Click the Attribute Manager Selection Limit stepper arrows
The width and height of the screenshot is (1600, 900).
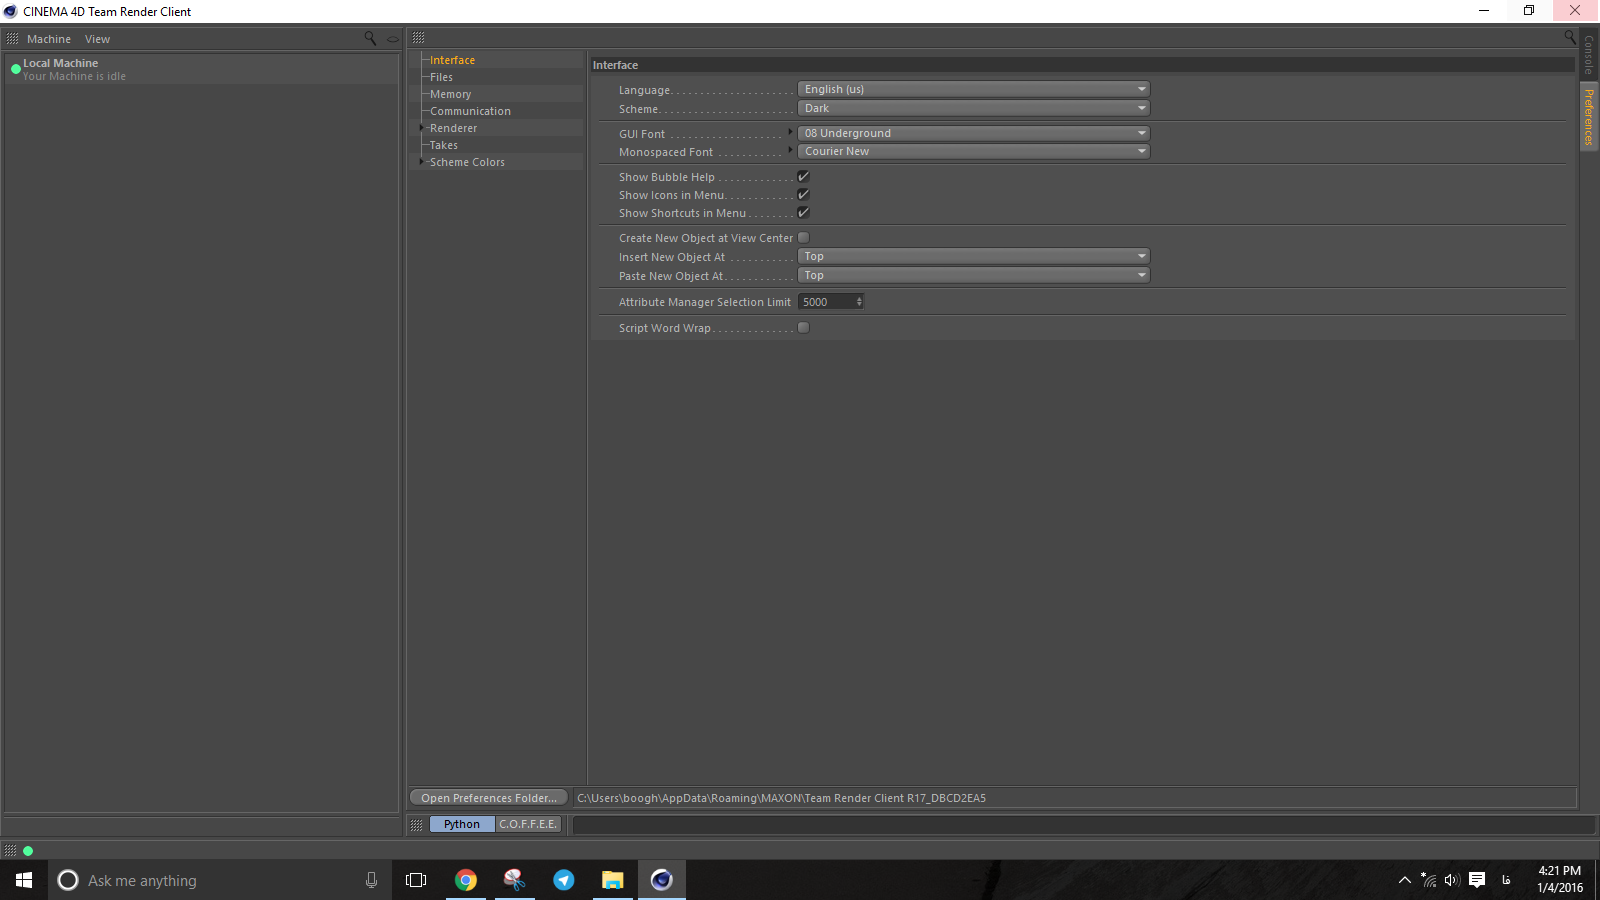pyautogui.click(x=859, y=301)
